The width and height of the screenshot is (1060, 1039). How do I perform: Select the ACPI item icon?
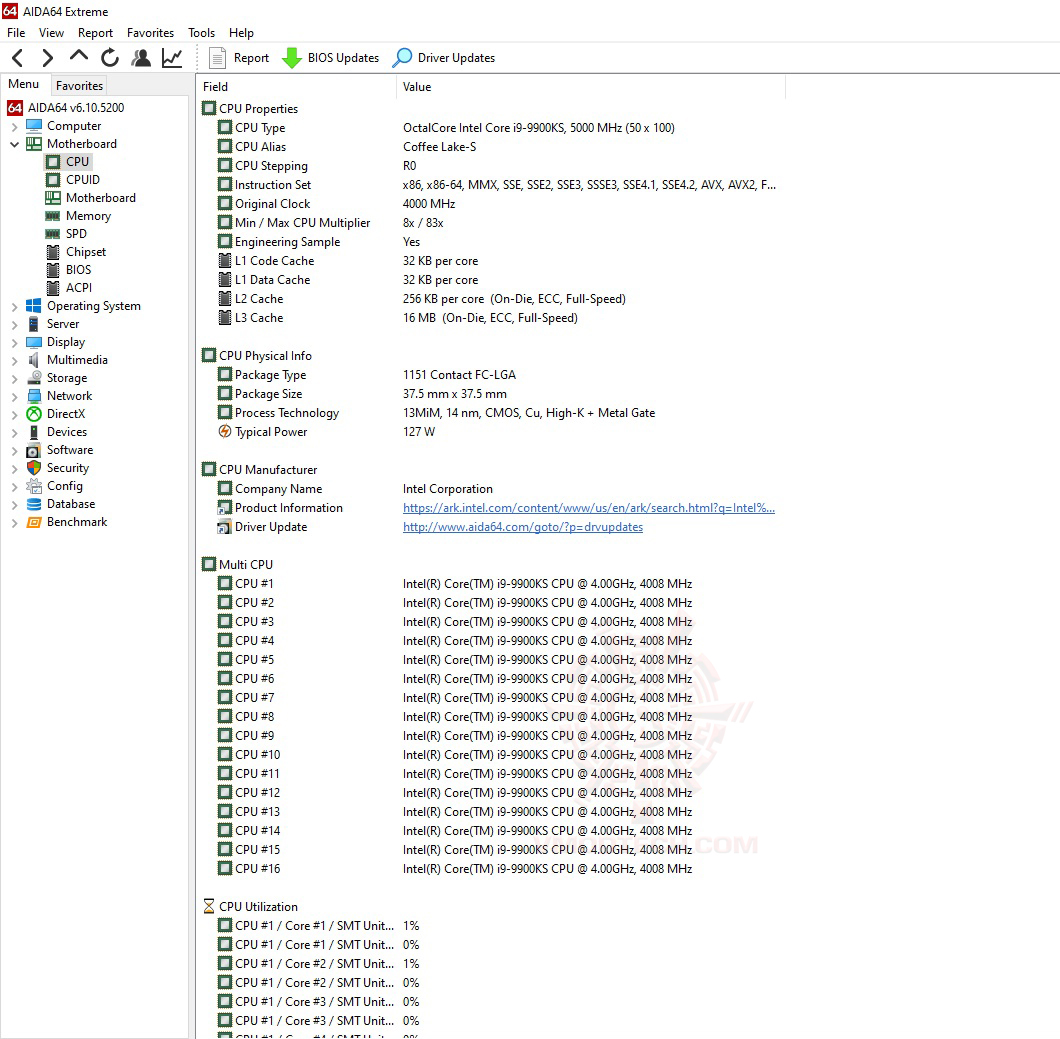(53, 288)
